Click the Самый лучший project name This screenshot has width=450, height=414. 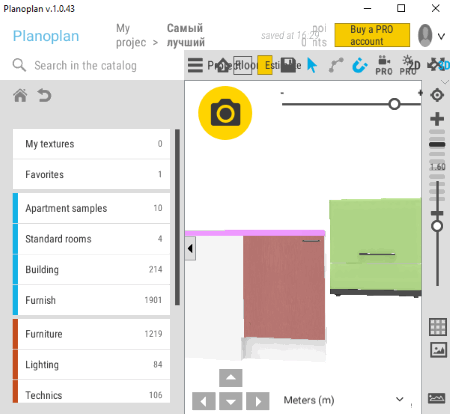pyautogui.click(x=186, y=35)
